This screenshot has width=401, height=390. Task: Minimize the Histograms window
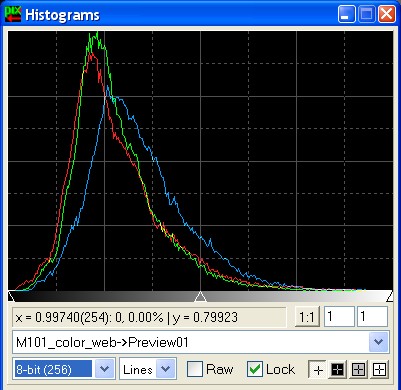click(347, 14)
